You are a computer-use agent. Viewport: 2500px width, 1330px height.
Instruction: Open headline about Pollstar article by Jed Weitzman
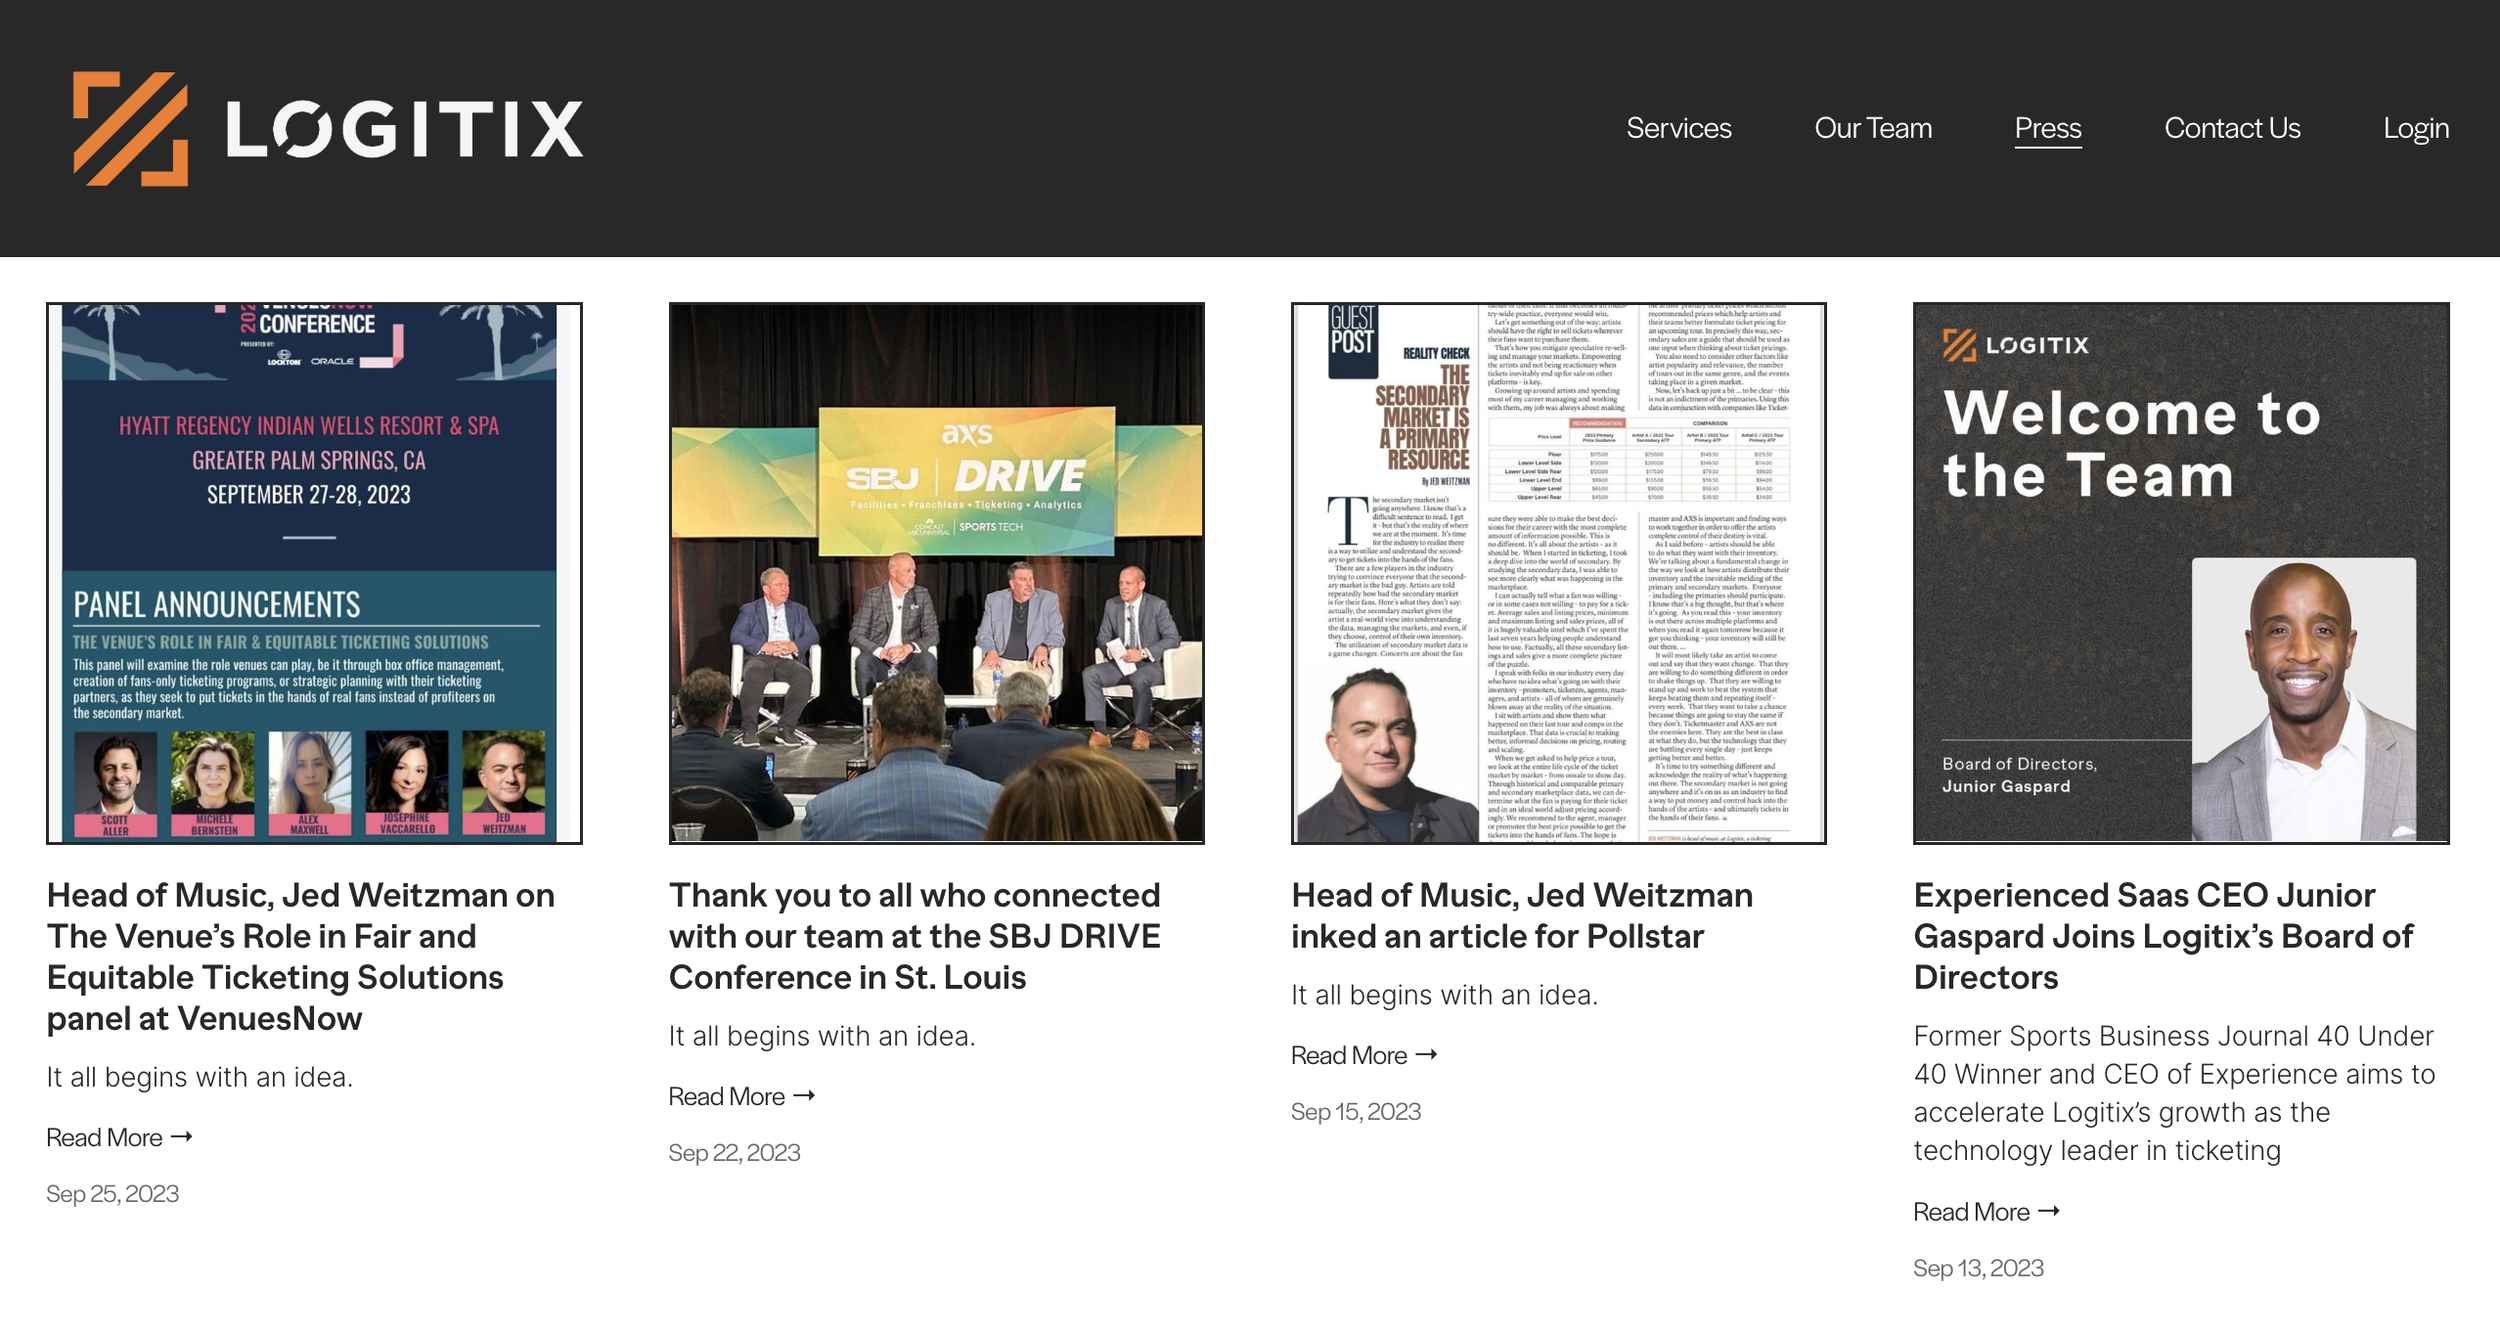point(1521,915)
